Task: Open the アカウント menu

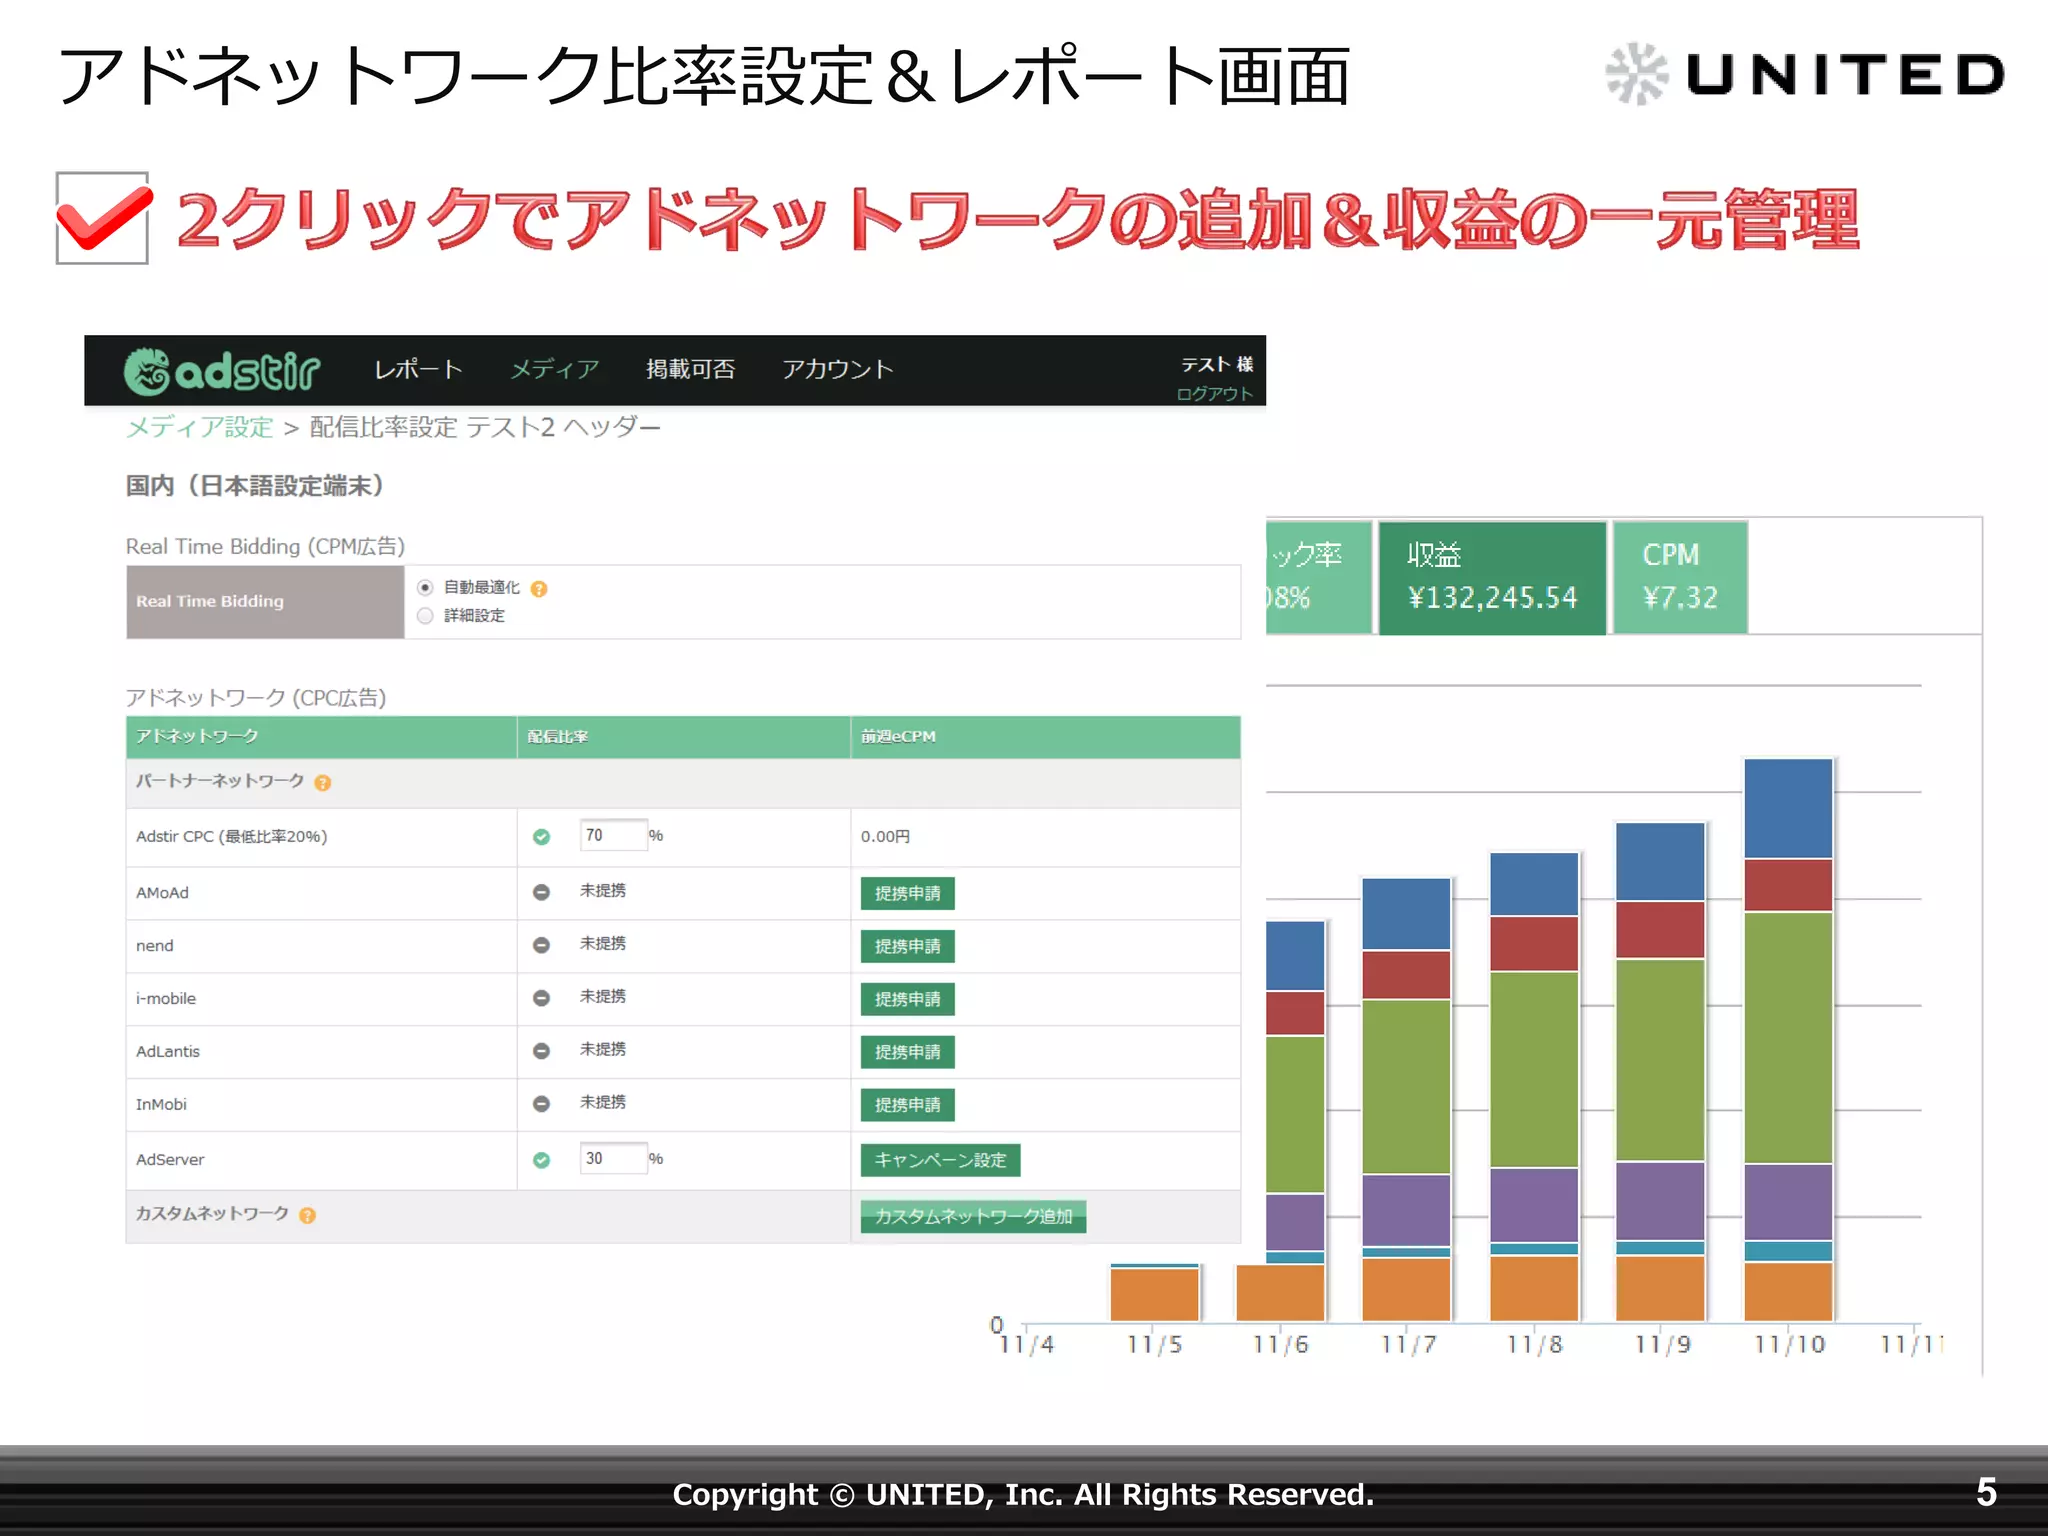Action: pos(837,370)
